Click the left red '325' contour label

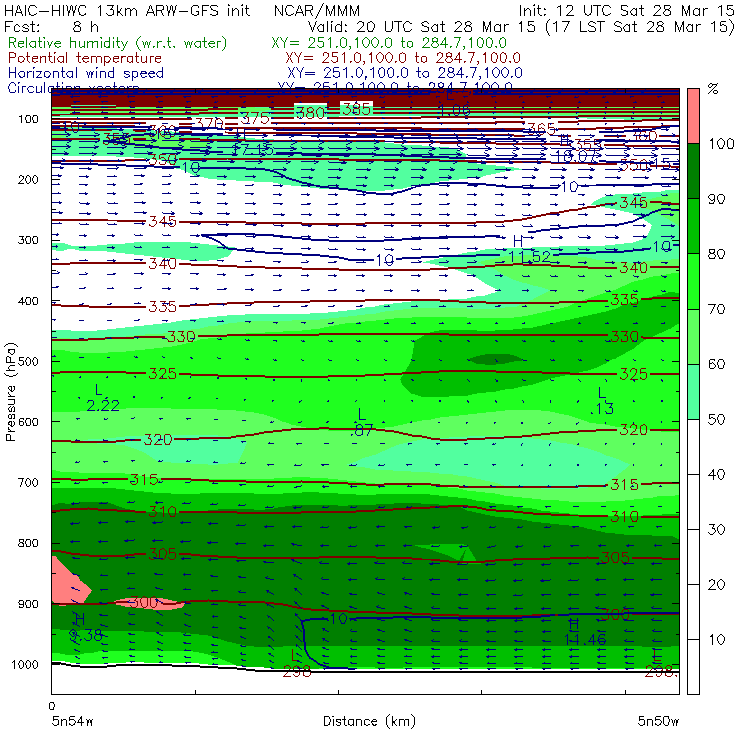coord(162,374)
